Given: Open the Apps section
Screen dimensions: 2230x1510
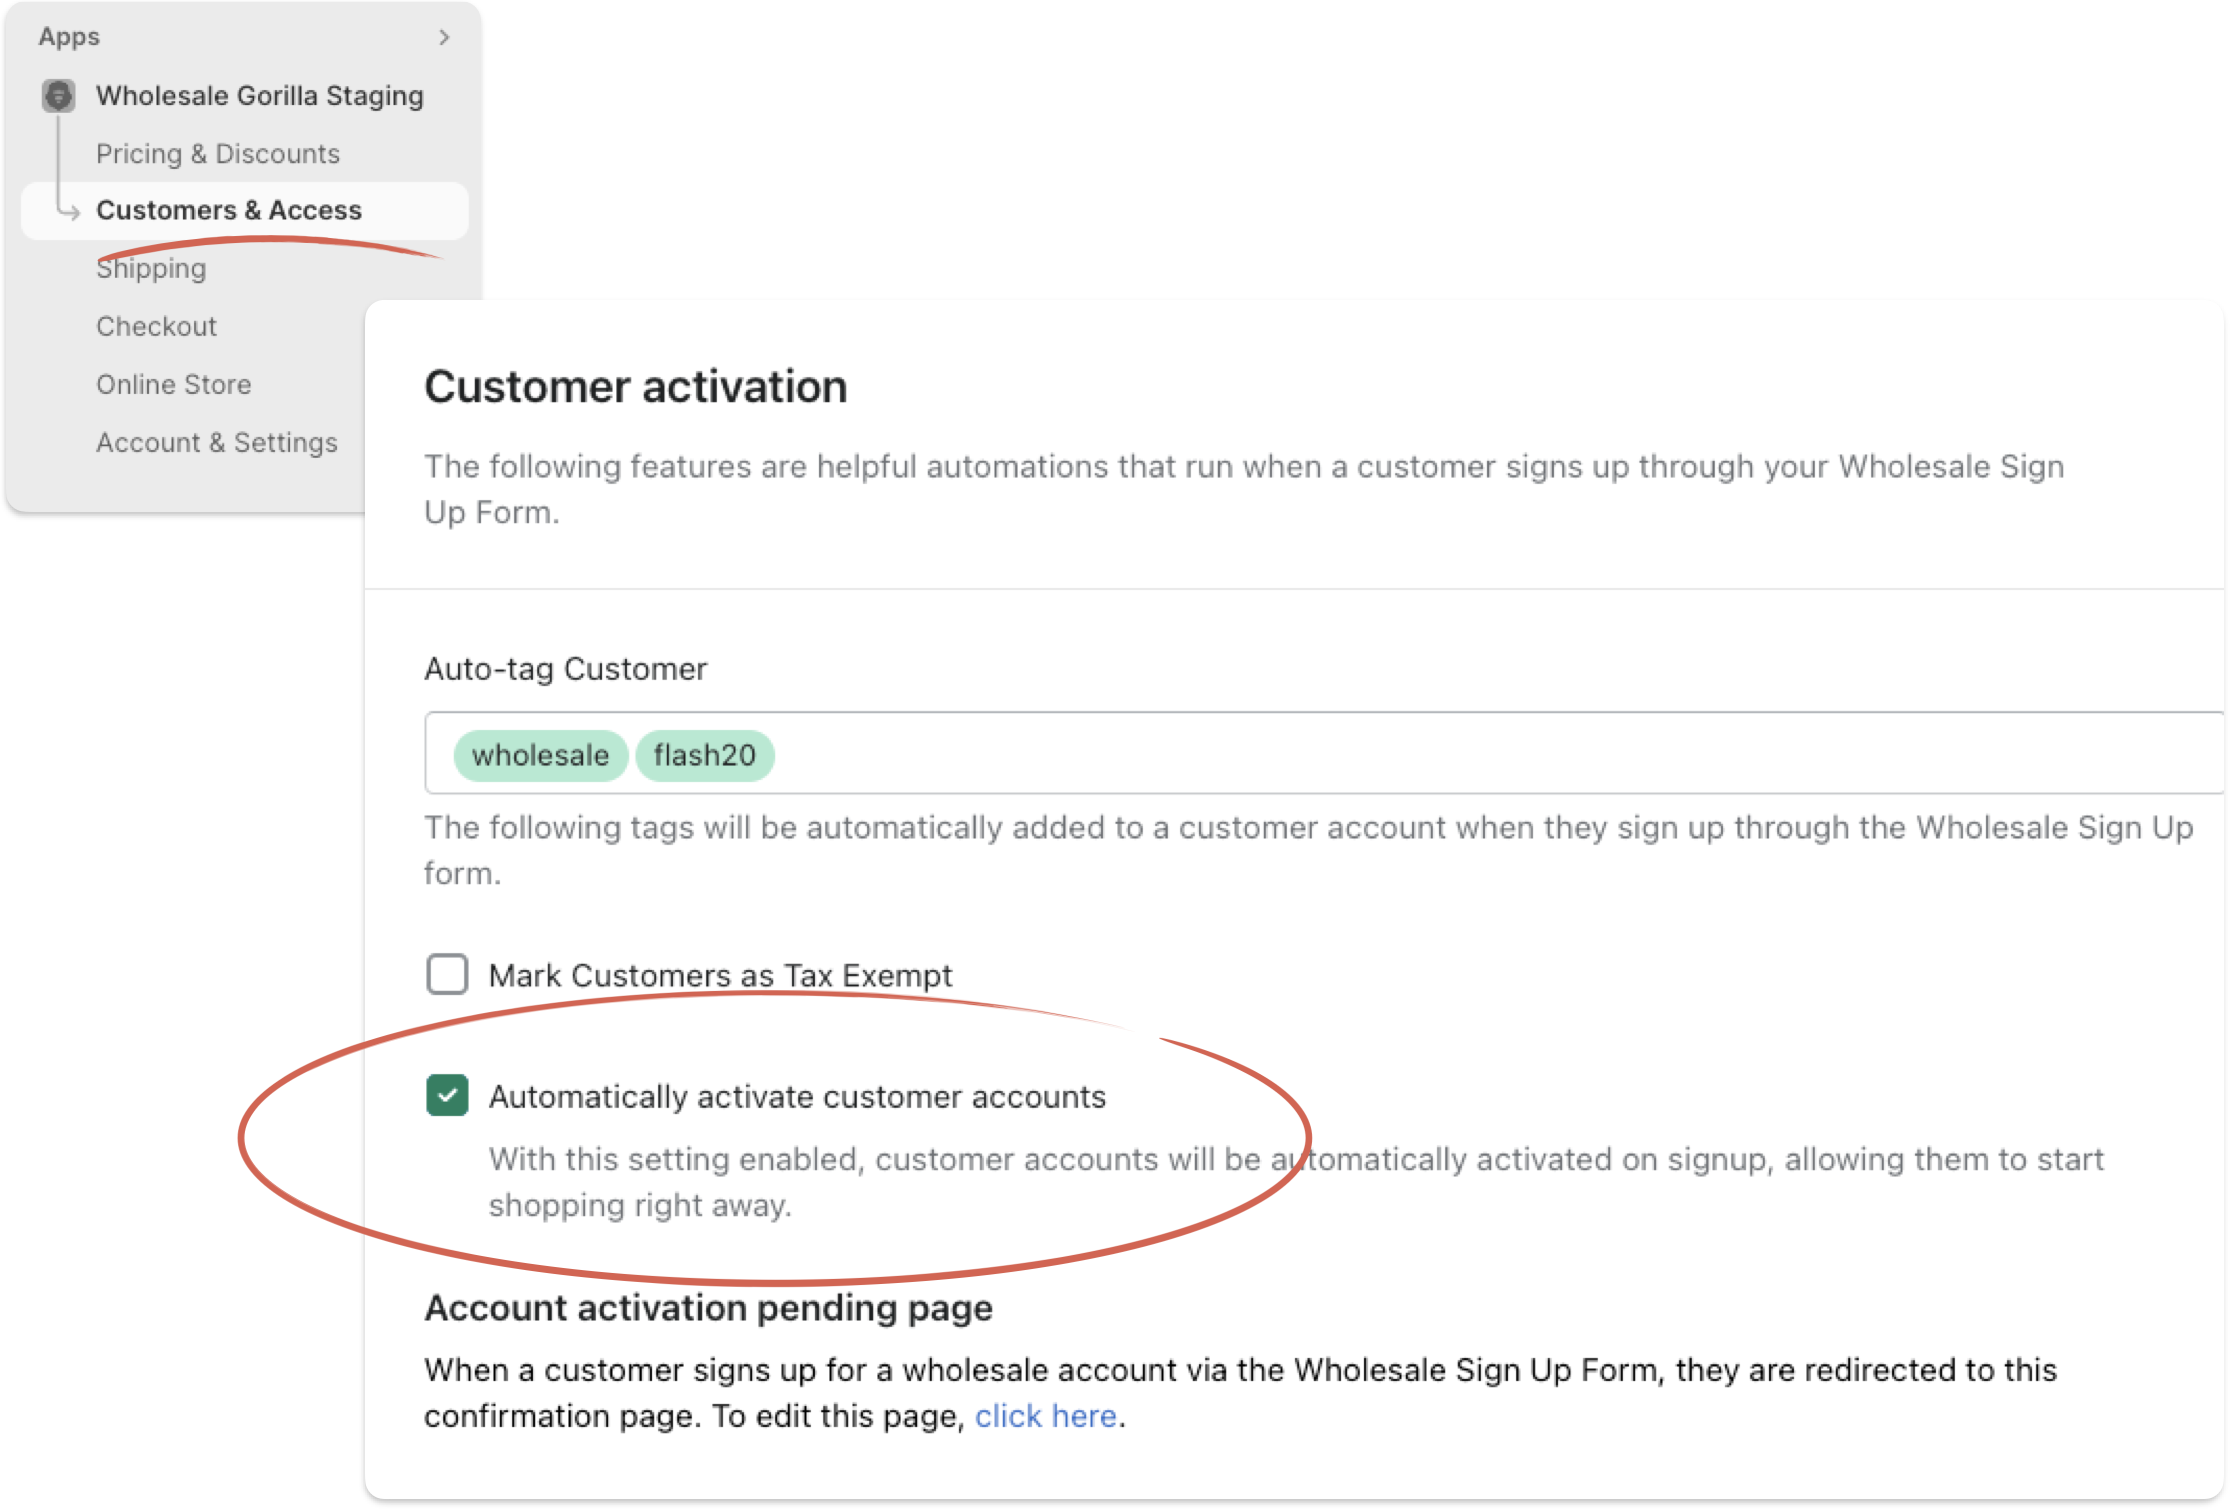Looking at the screenshot, I should [69, 36].
